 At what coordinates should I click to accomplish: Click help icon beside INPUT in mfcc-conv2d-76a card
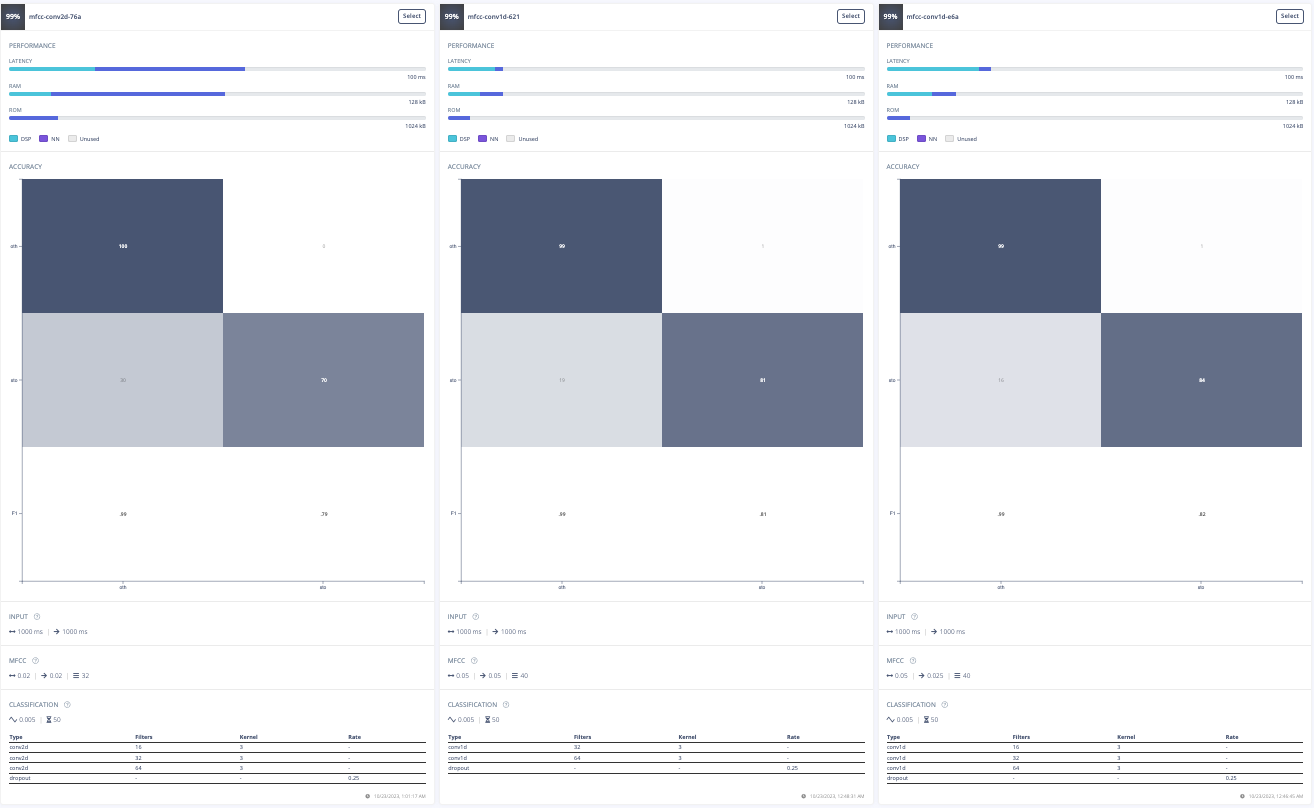click(36, 617)
